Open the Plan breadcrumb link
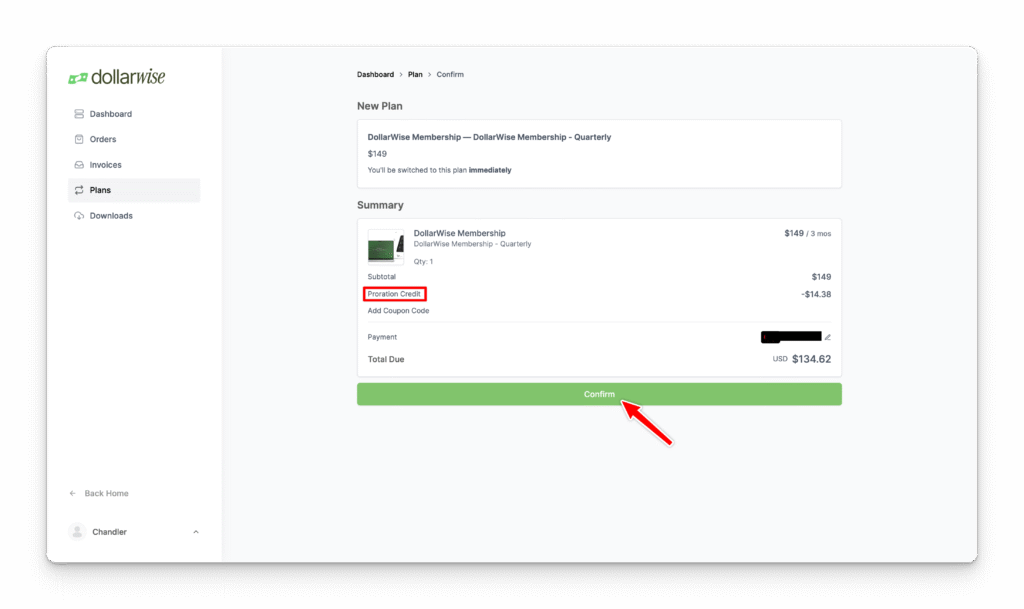The width and height of the screenshot is (1024, 609). coord(415,74)
